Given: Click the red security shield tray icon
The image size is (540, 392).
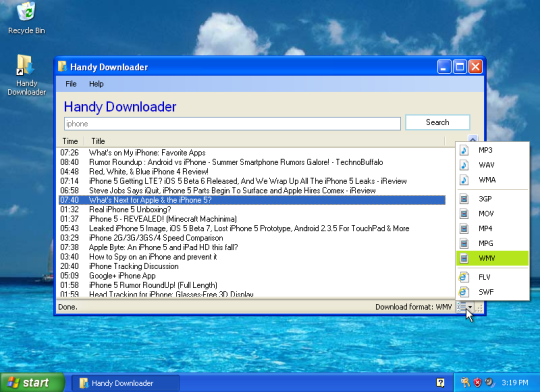Looking at the screenshot, I should 477,382.
